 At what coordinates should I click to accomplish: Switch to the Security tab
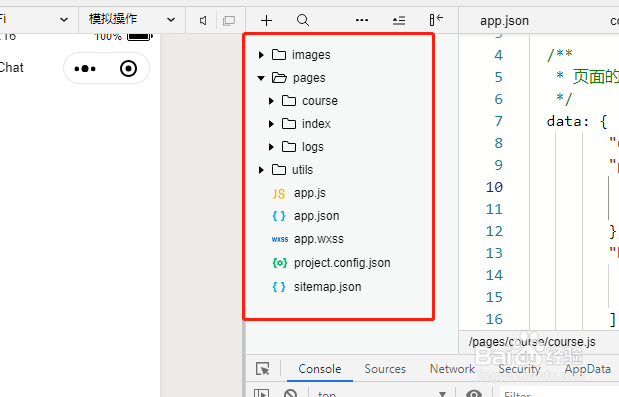click(x=519, y=369)
